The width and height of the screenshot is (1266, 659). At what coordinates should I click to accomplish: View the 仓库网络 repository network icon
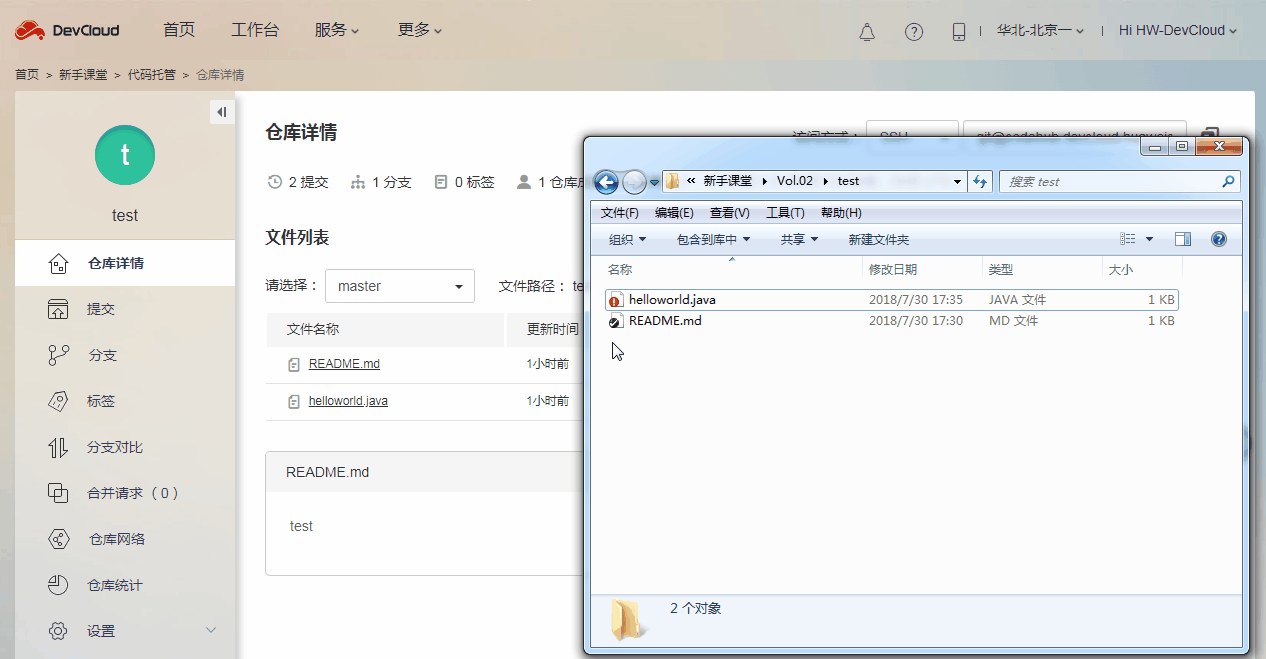[60, 538]
